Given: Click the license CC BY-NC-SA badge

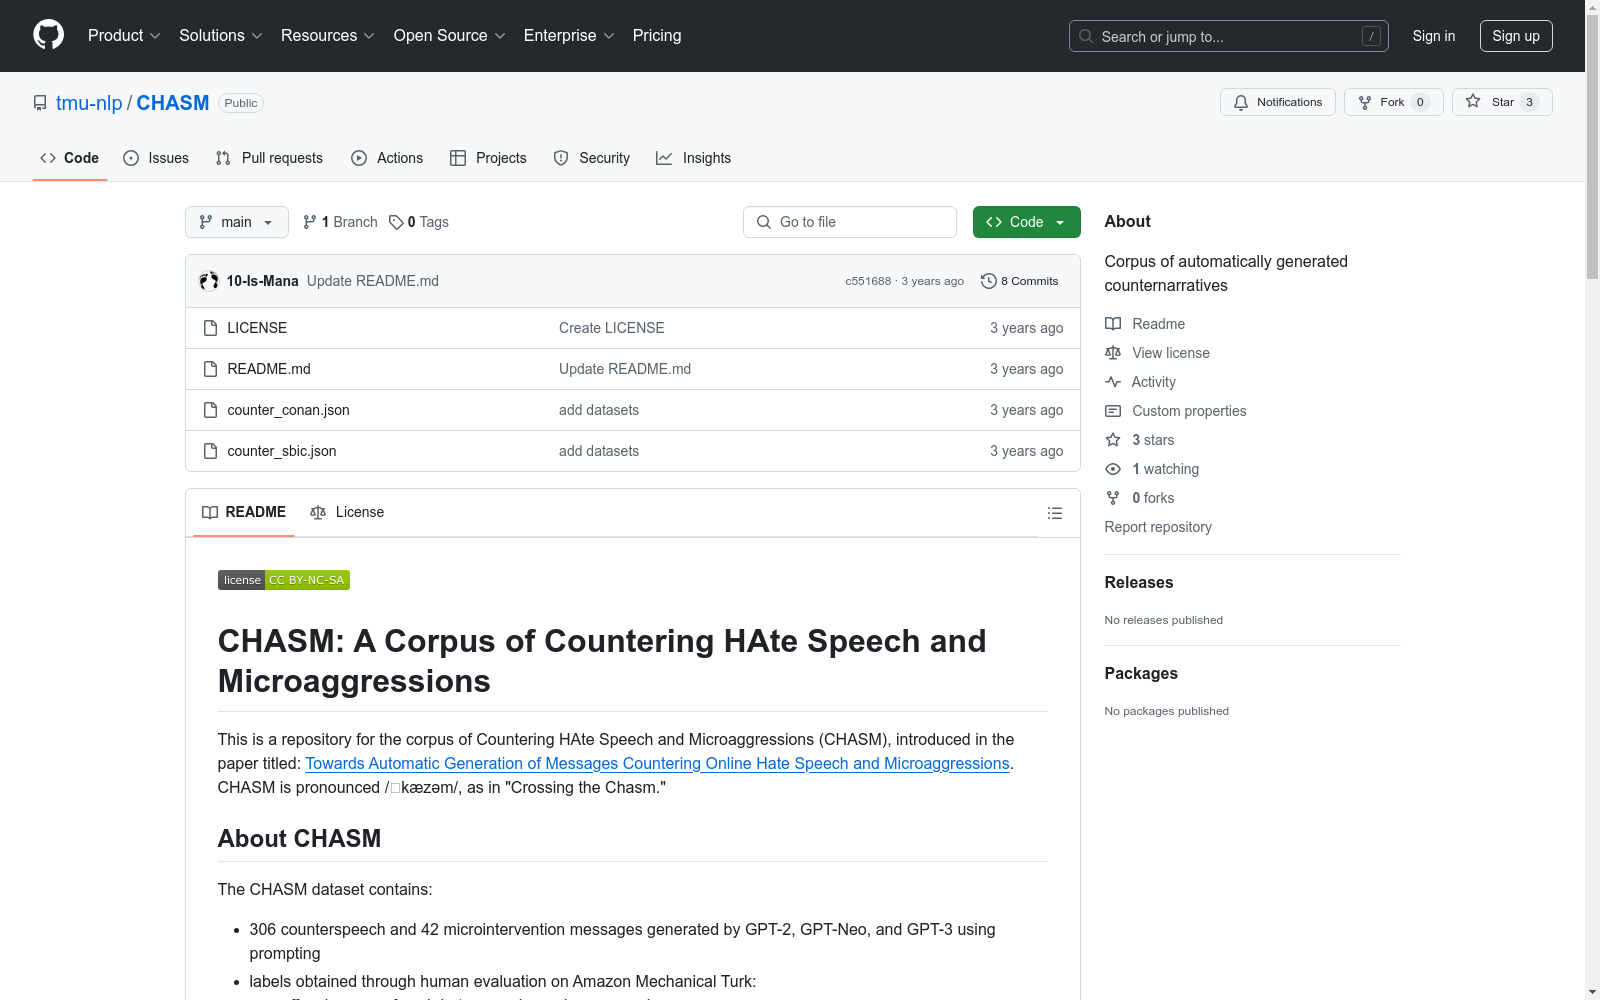Looking at the screenshot, I should coord(284,580).
